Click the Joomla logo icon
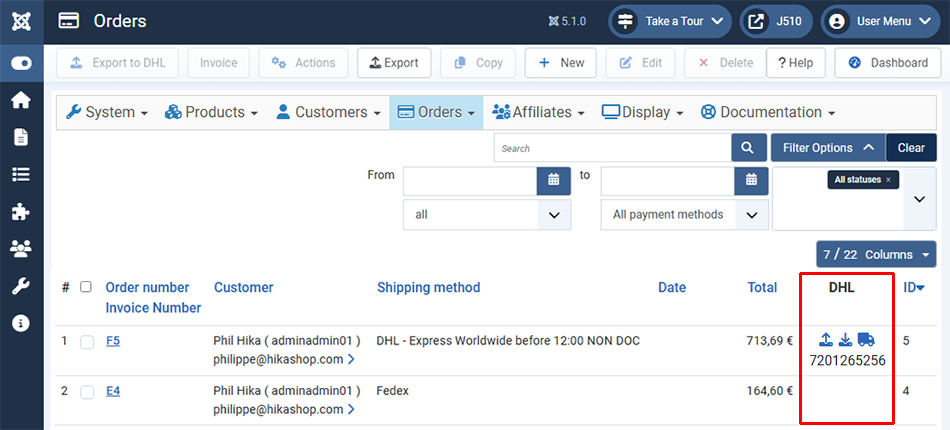 (21, 21)
